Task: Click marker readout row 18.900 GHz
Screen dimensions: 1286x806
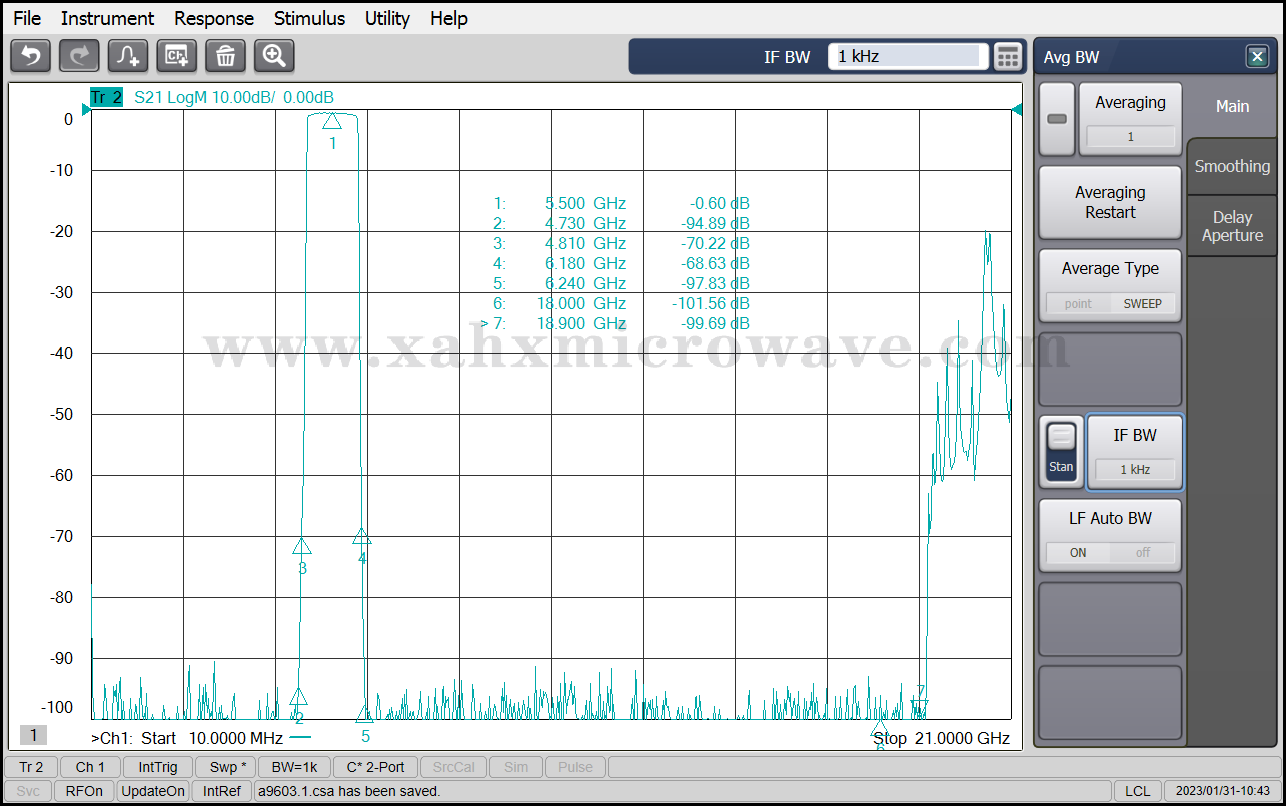Action: pos(615,323)
